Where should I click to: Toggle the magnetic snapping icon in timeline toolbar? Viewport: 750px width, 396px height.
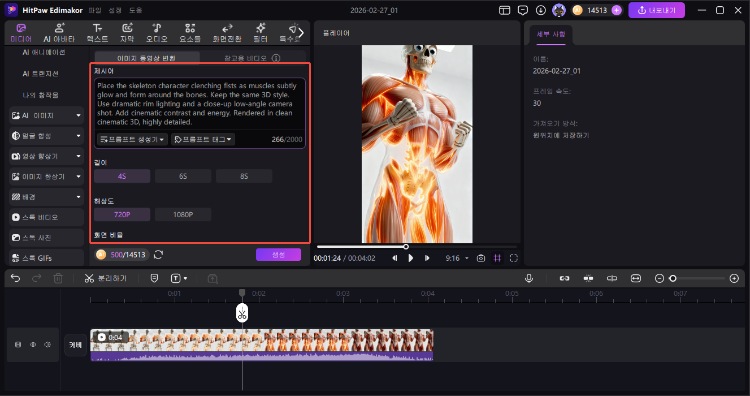[x=588, y=278]
